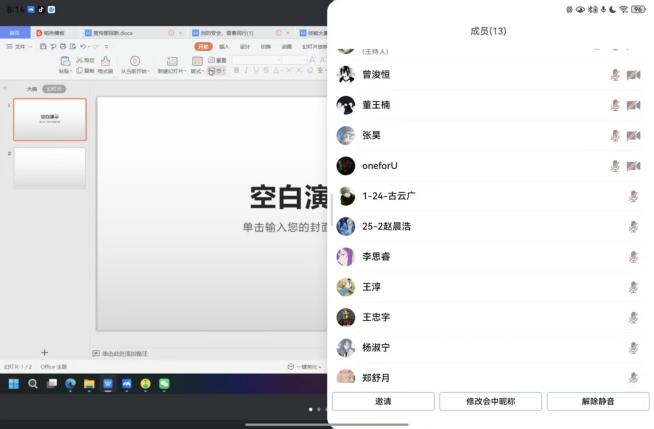This screenshot has width=654, height=429.
Task: Toggle microphone for 曾浚恒
Action: click(x=615, y=75)
